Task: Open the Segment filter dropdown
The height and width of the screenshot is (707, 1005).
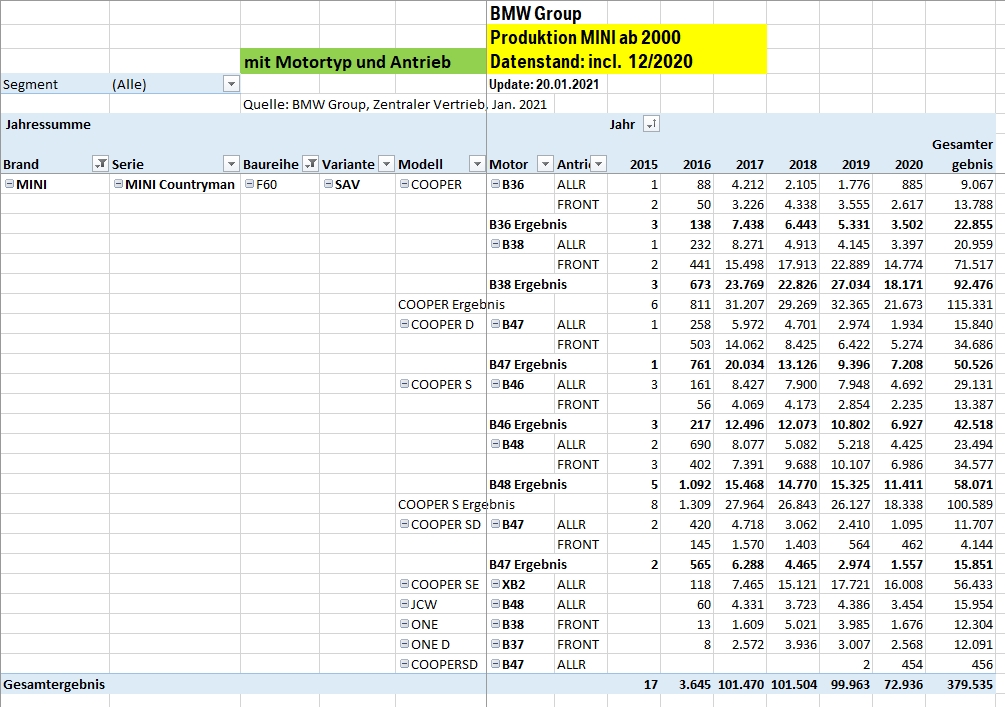Action: [x=230, y=85]
